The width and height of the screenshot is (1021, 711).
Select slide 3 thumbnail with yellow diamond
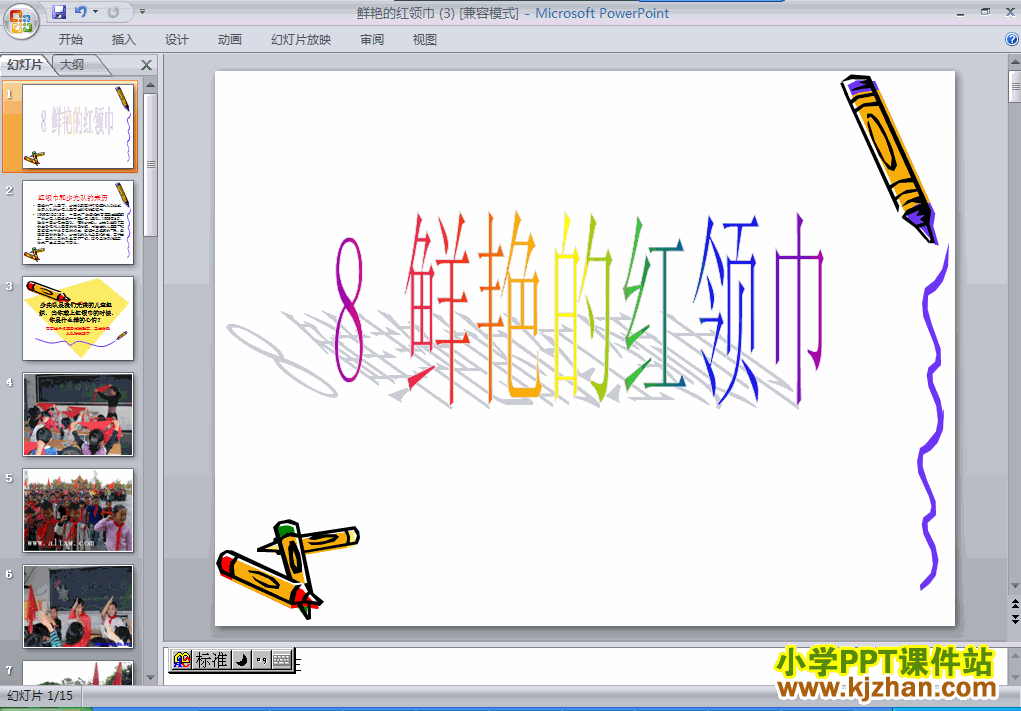pyautogui.click(x=77, y=318)
